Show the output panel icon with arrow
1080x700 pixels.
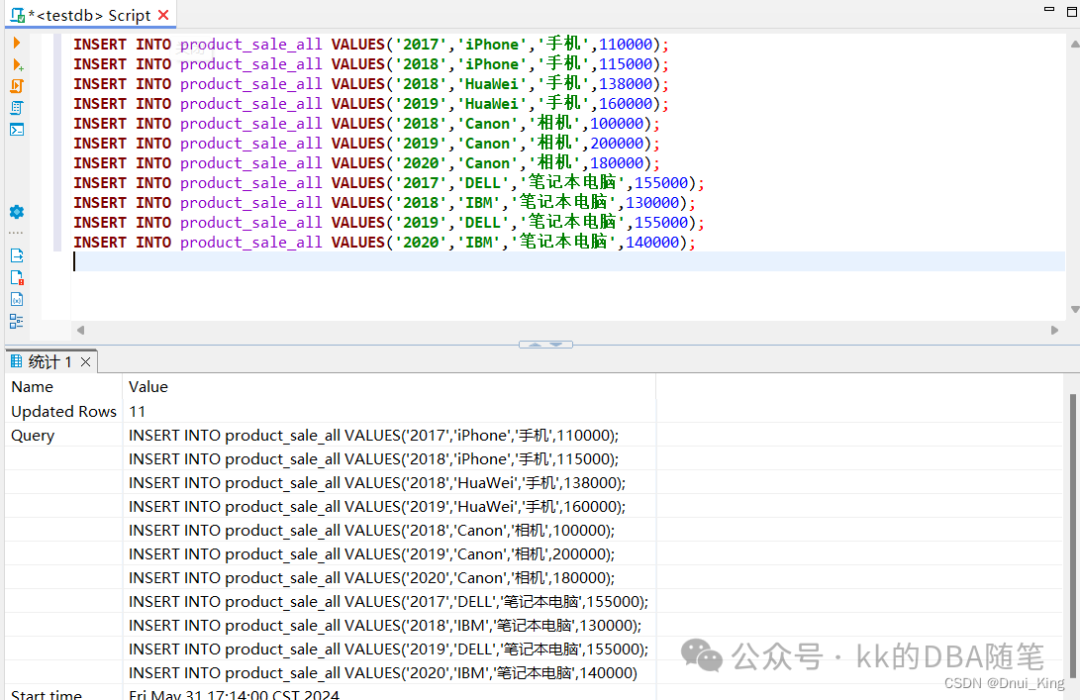(x=17, y=256)
